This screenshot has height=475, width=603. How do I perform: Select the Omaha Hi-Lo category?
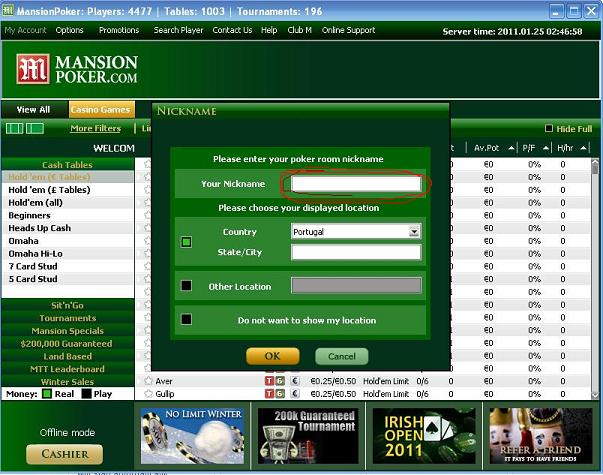pos(68,254)
